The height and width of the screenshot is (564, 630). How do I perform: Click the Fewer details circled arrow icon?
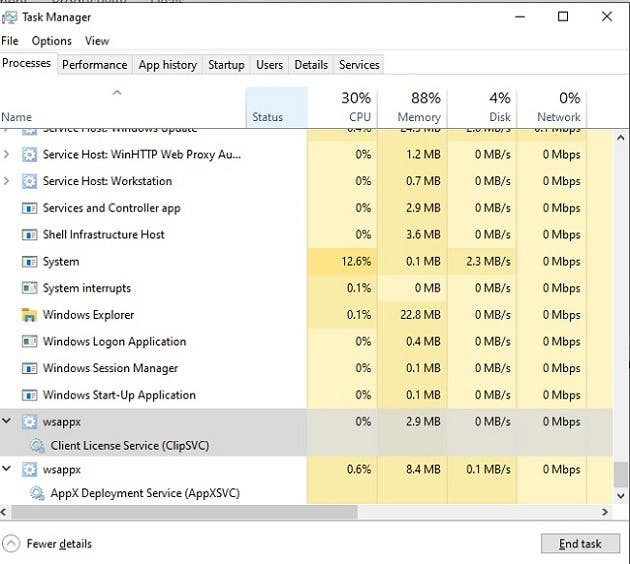coord(11,544)
